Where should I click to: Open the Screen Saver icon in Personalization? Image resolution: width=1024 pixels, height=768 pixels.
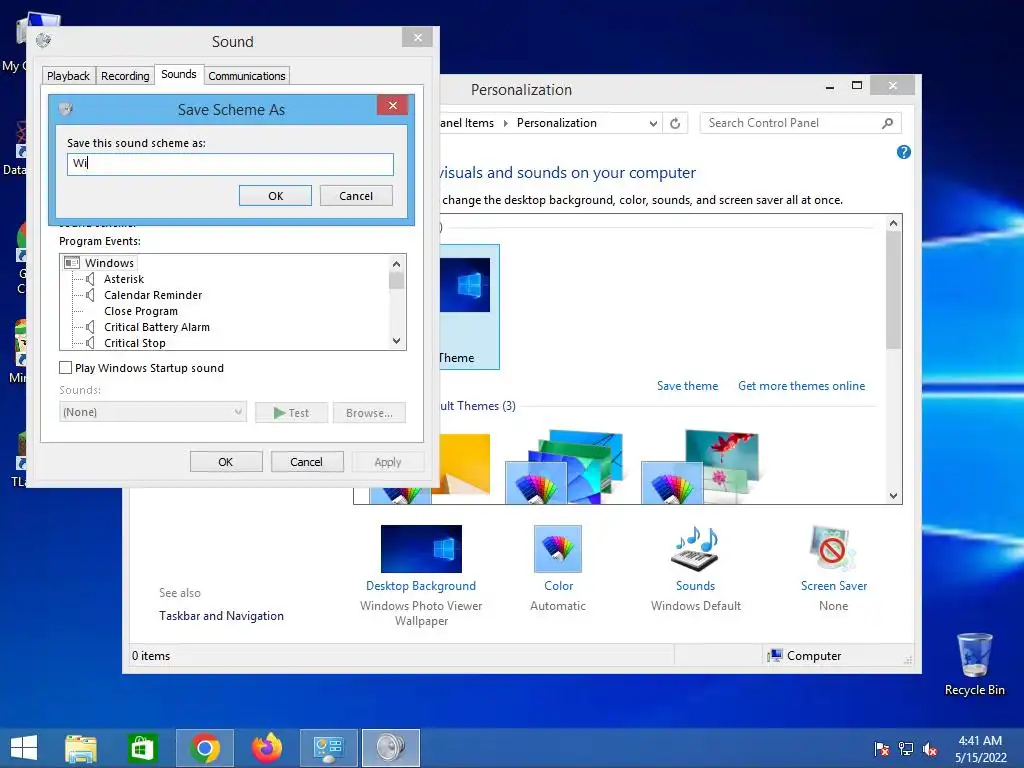[833, 549]
